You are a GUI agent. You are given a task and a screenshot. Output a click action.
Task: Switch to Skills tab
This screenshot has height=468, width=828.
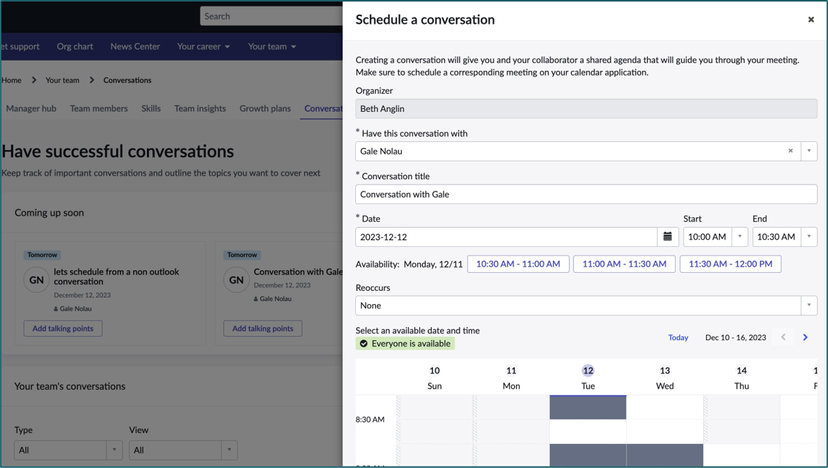(x=151, y=108)
